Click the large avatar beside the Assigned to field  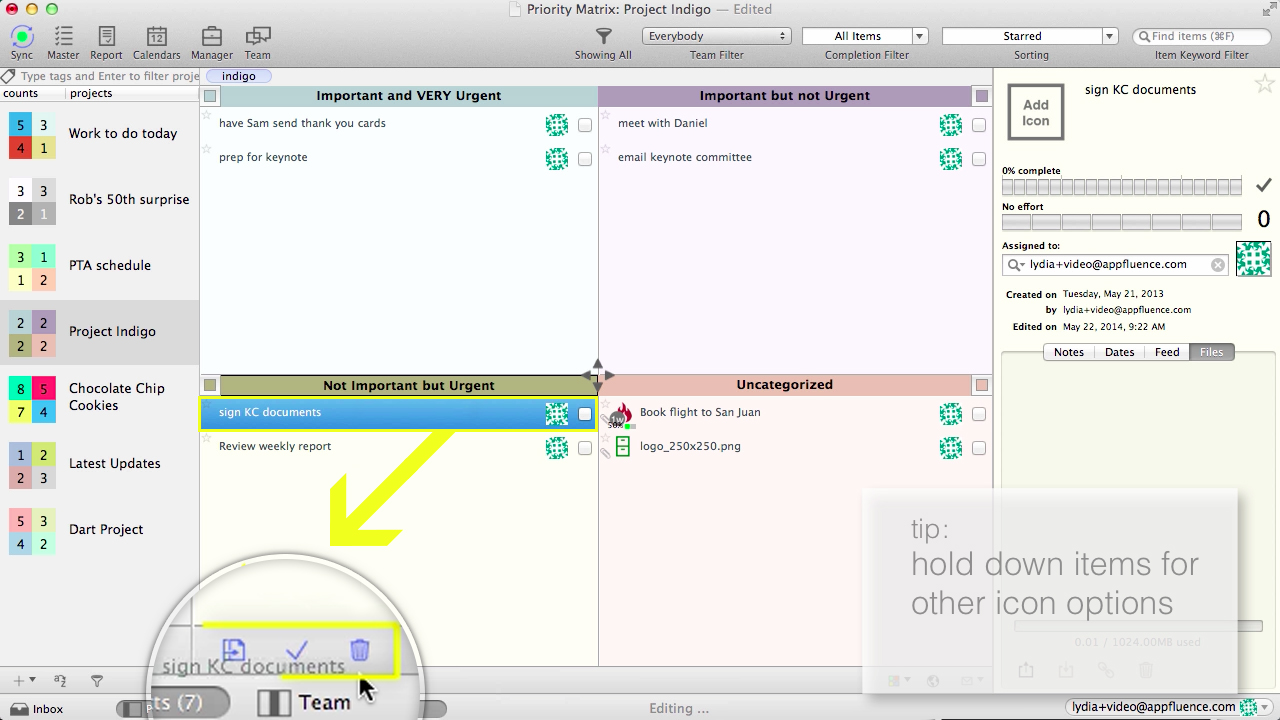1254,258
